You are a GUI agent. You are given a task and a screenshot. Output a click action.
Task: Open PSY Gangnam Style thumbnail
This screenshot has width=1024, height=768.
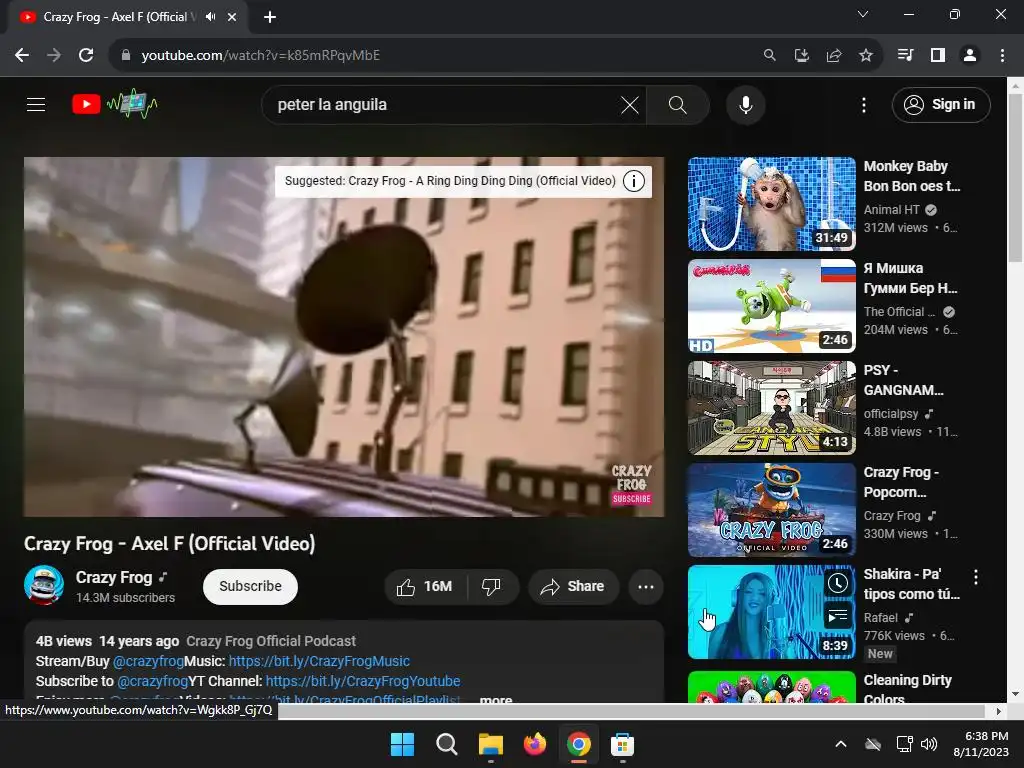point(772,408)
